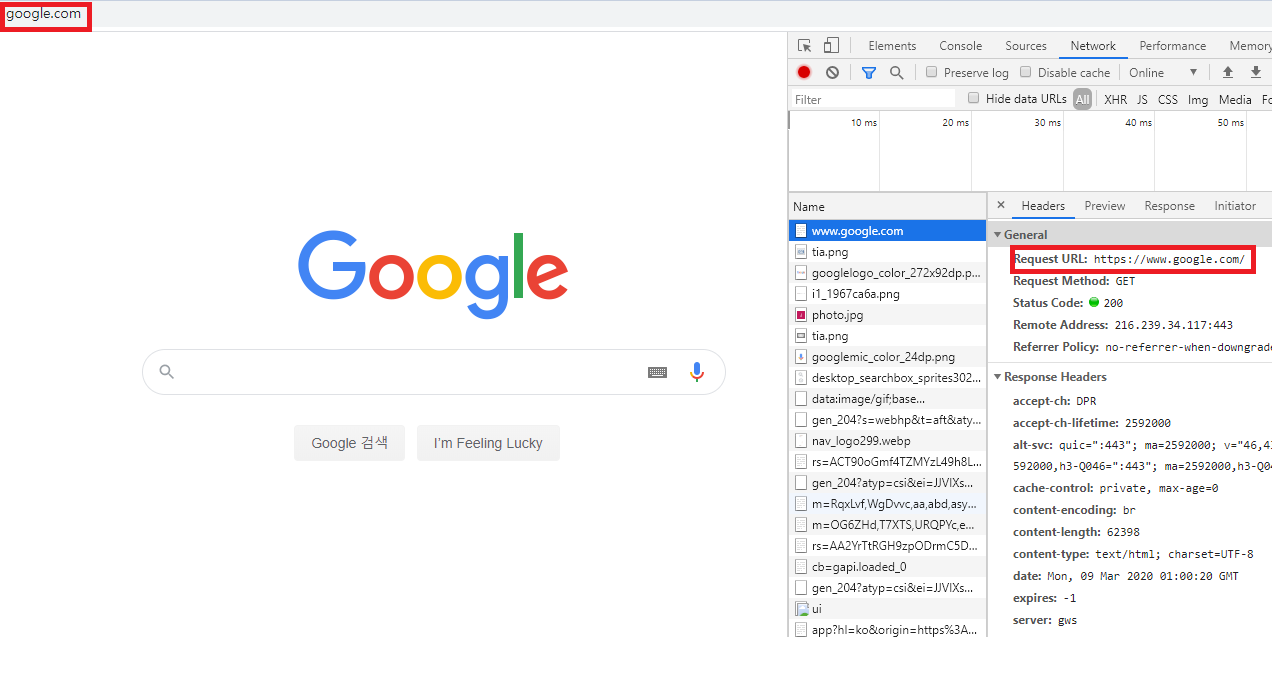1272x694 pixels.
Task: Click the google.com address text
Action: [x=43, y=14]
